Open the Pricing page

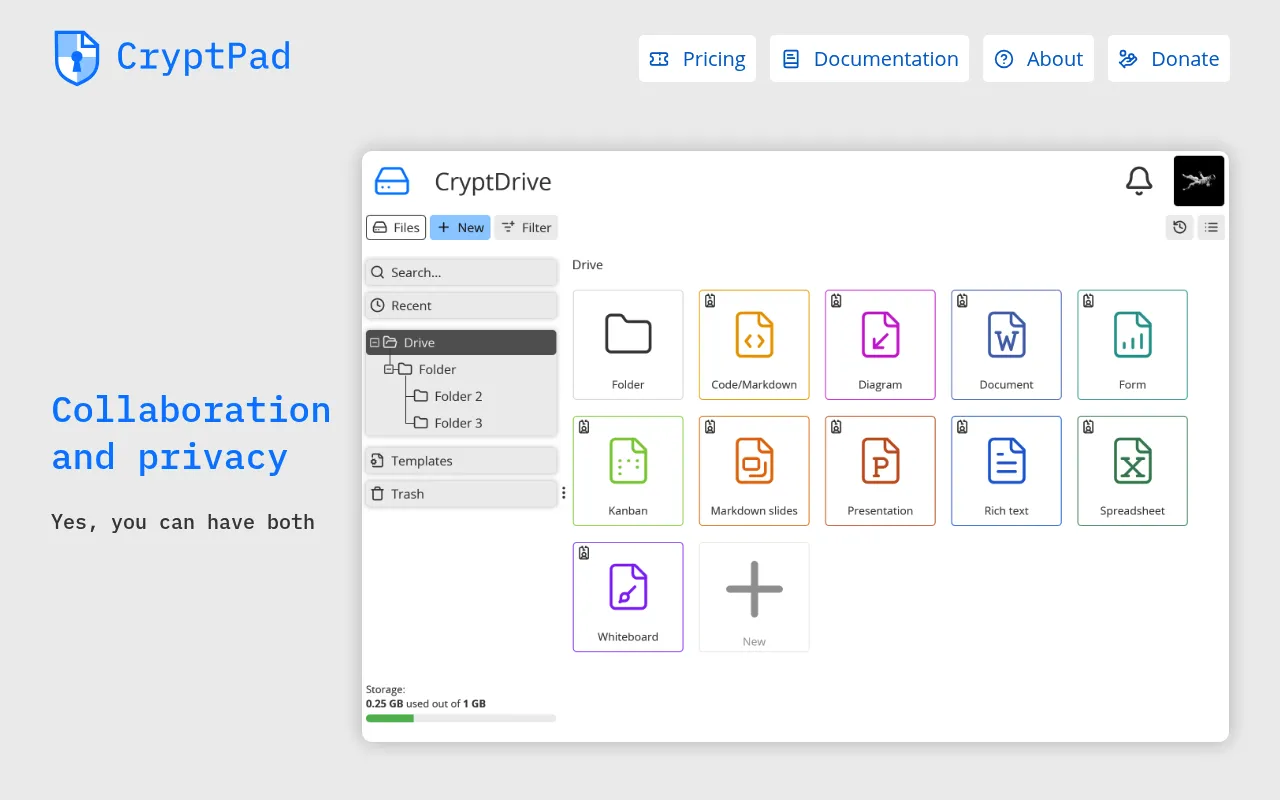(697, 59)
